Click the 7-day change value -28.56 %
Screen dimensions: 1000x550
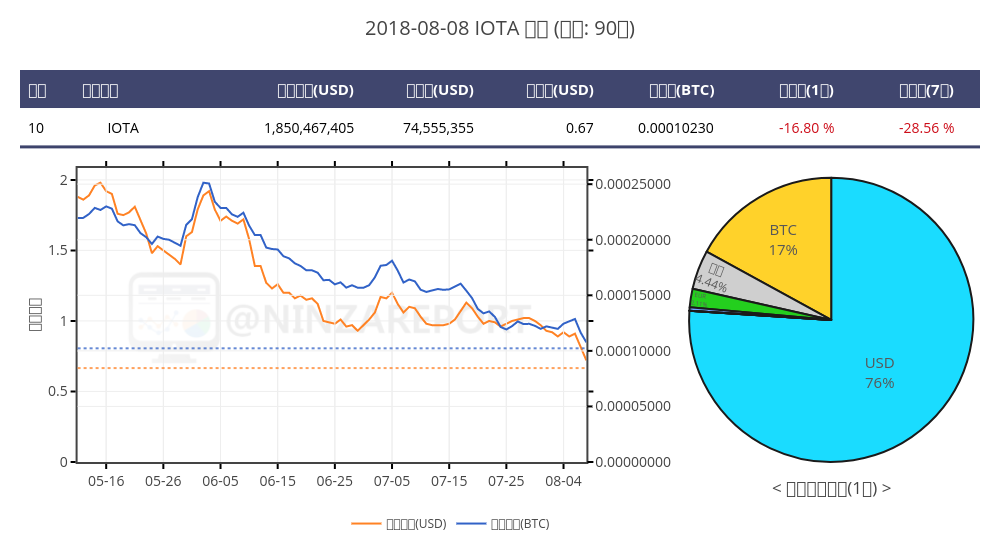point(926,128)
